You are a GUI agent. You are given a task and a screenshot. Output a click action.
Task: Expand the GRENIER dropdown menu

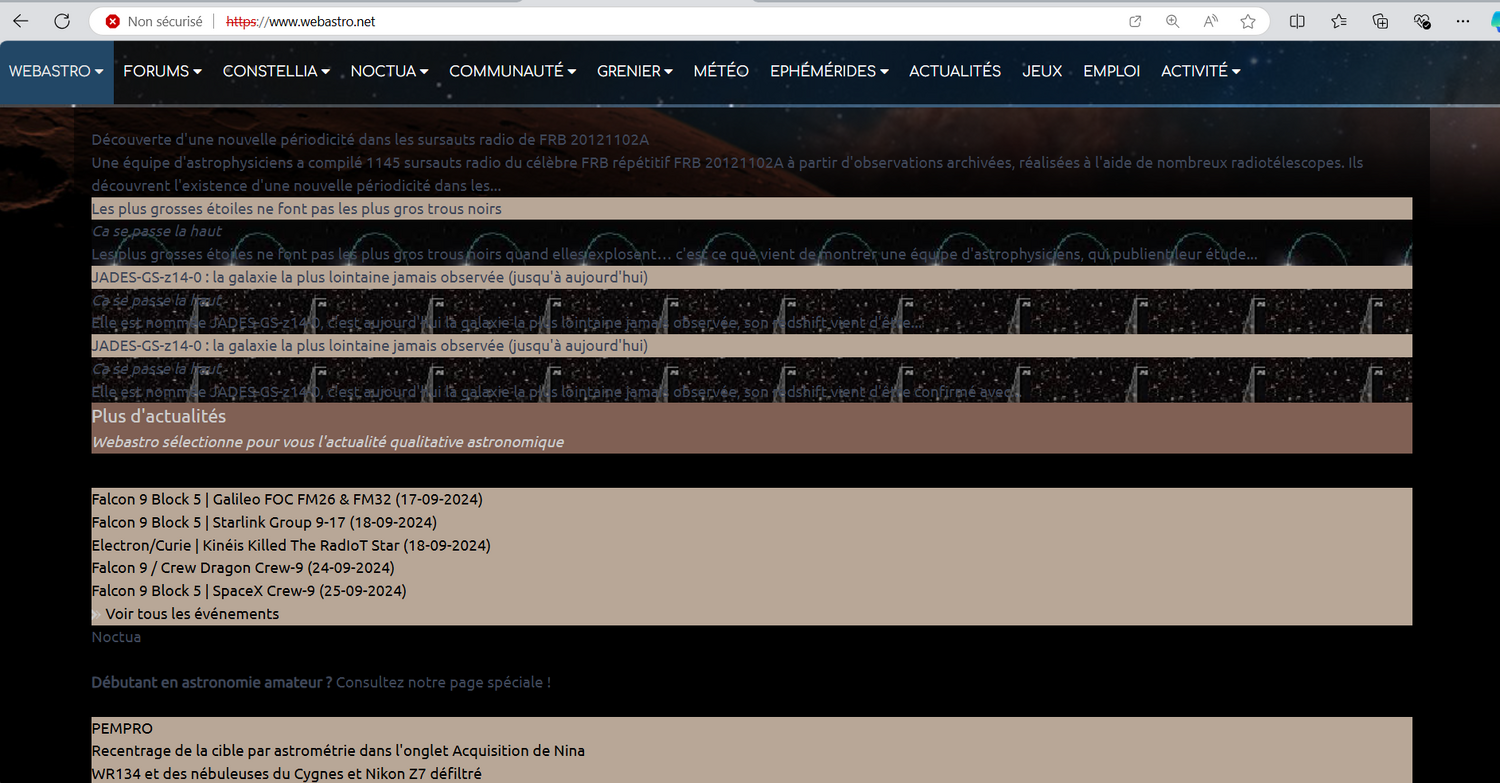click(x=635, y=71)
